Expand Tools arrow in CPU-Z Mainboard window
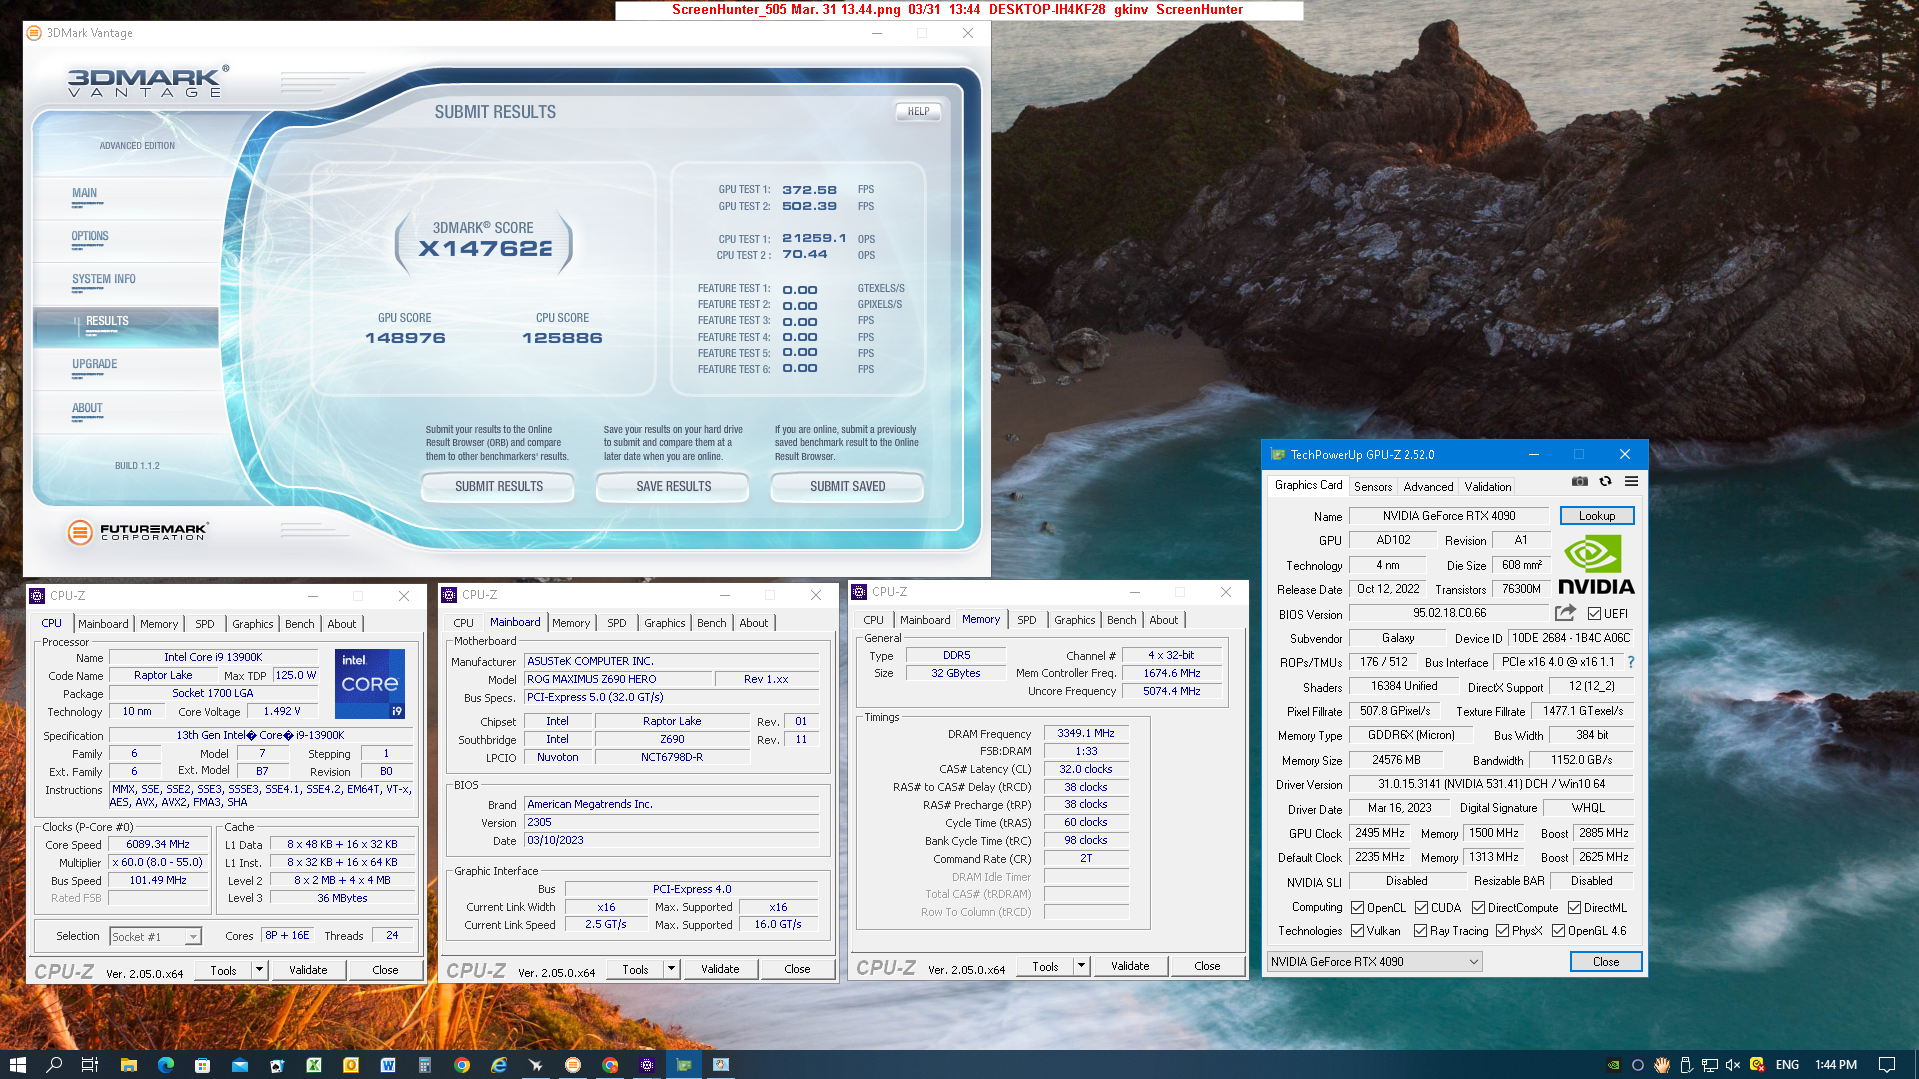Screen dimensions: 1919x1079 click(x=671, y=969)
